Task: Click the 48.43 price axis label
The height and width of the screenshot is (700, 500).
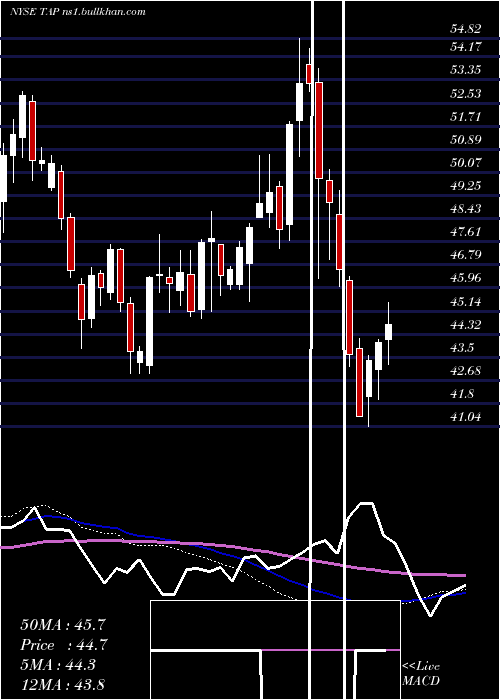Action: pyautogui.click(x=466, y=208)
